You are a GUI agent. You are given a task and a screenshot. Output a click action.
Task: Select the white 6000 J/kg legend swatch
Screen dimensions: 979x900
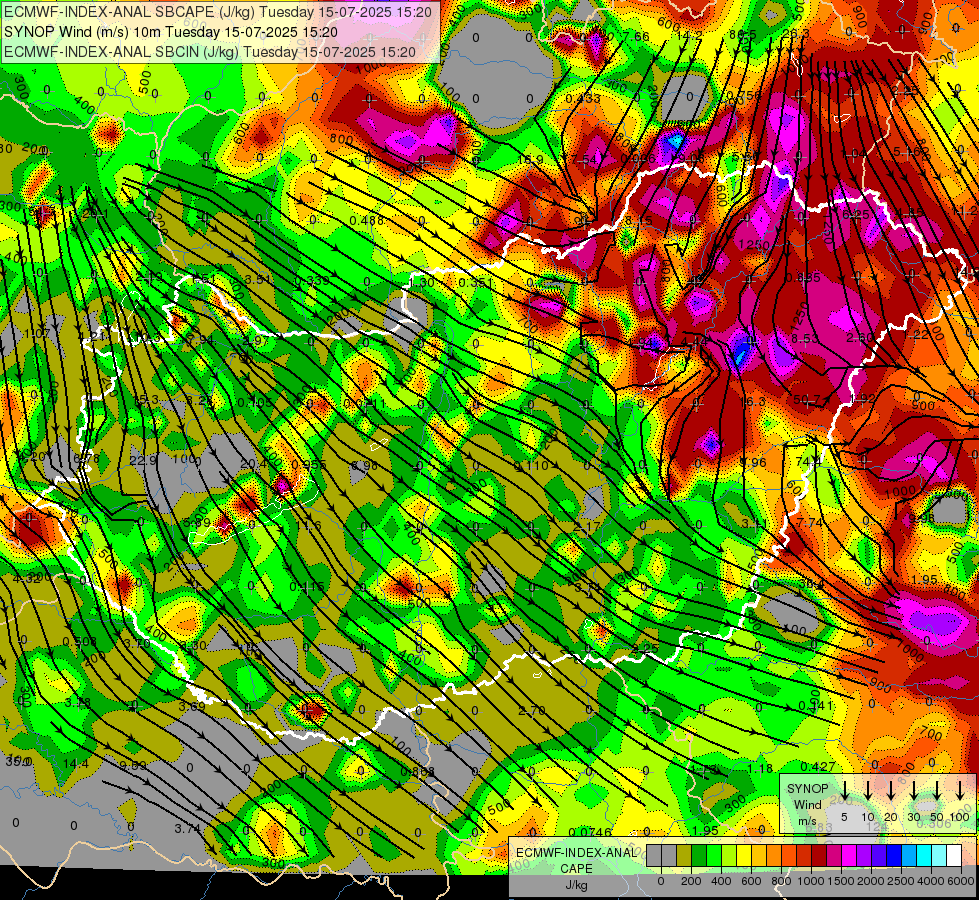tap(954, 855)
